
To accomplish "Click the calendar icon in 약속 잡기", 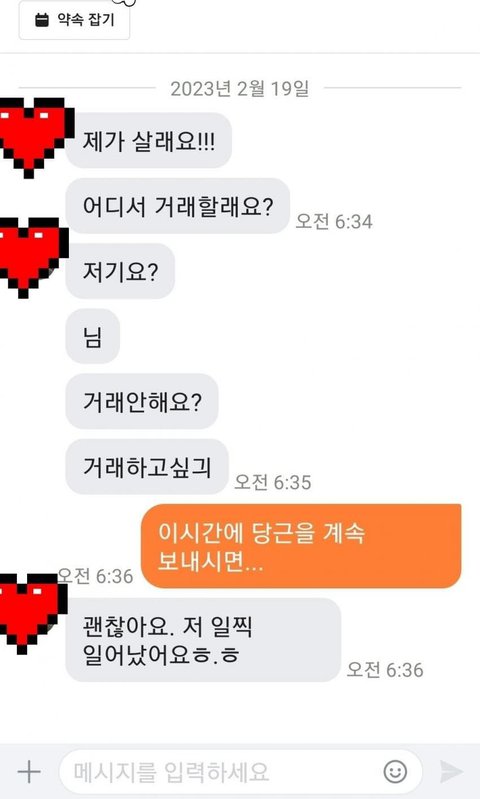I will (42, 20).
